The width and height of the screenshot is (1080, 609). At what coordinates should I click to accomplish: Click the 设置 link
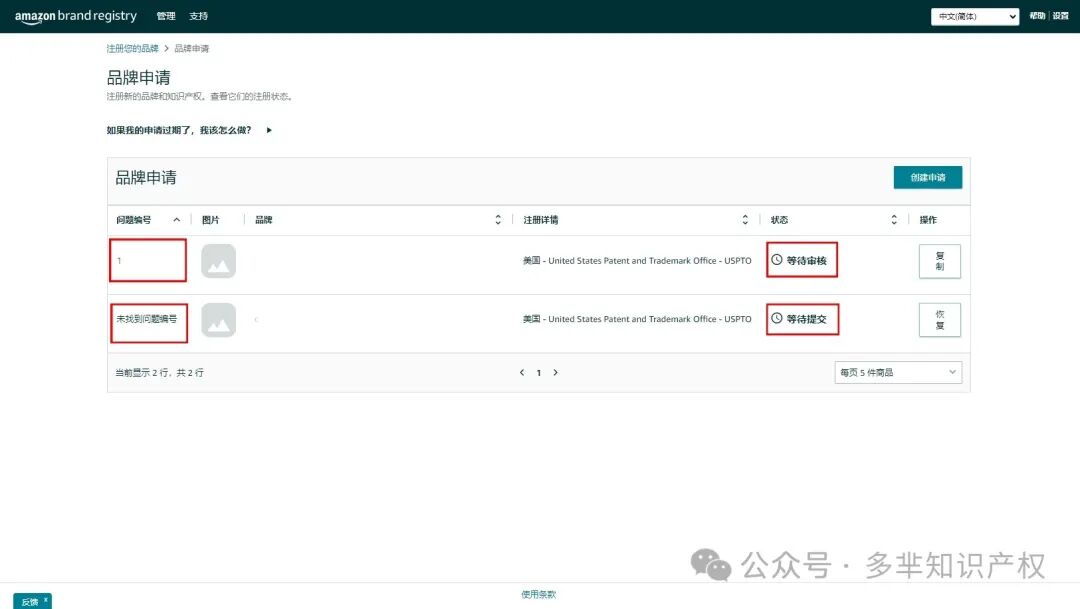tap(1061, 16)
